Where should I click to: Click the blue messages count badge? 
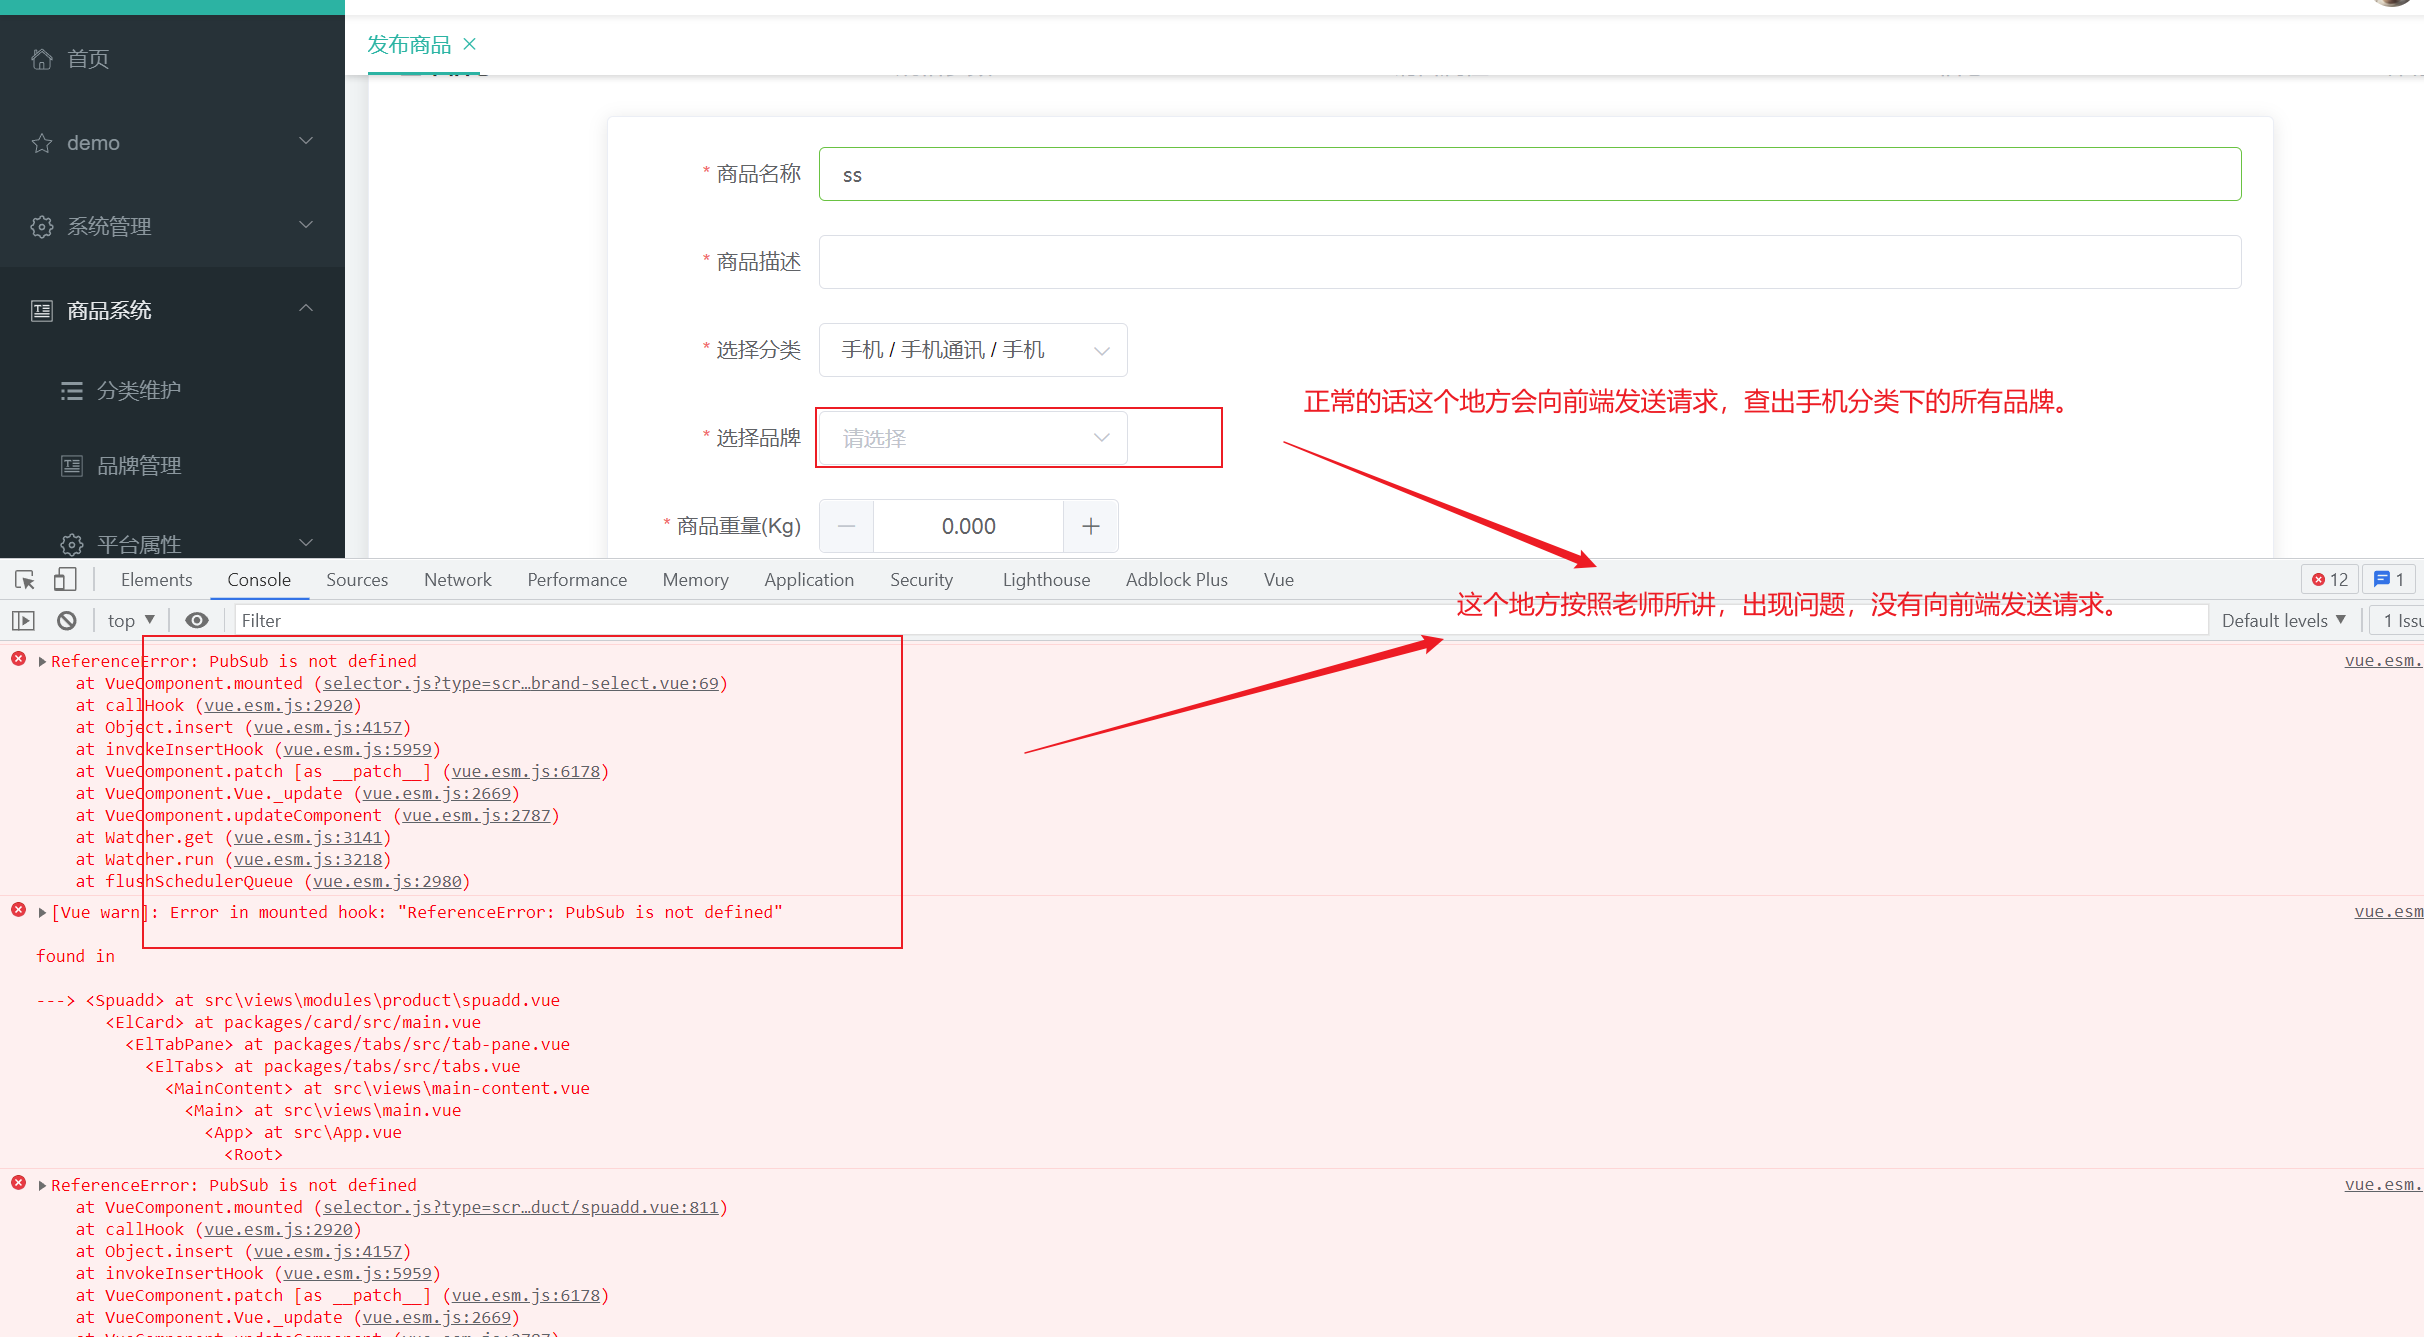[x=2389, y=580]
